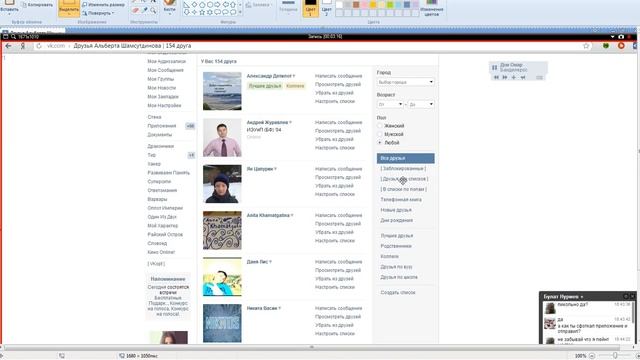Select Цвет 2 background color in Paint
Image resolution: width=640 pixels, height=360 pixels.
point(327,7)
